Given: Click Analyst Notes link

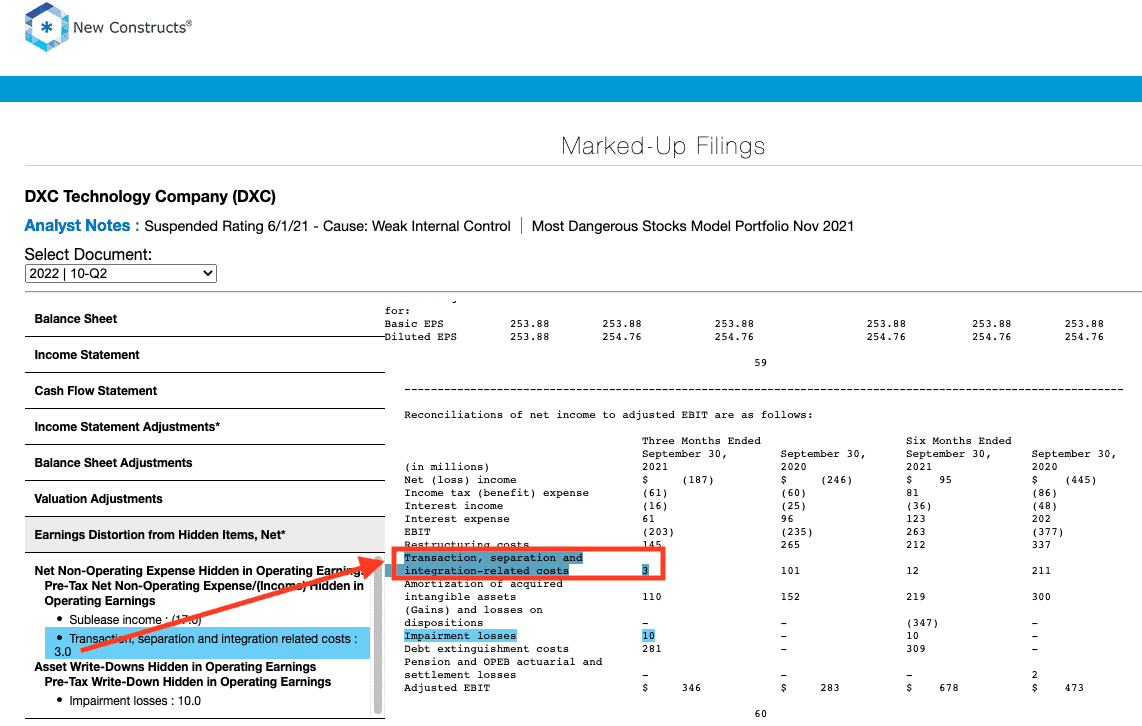Looking at the screenshot, I should pos(82,226).
